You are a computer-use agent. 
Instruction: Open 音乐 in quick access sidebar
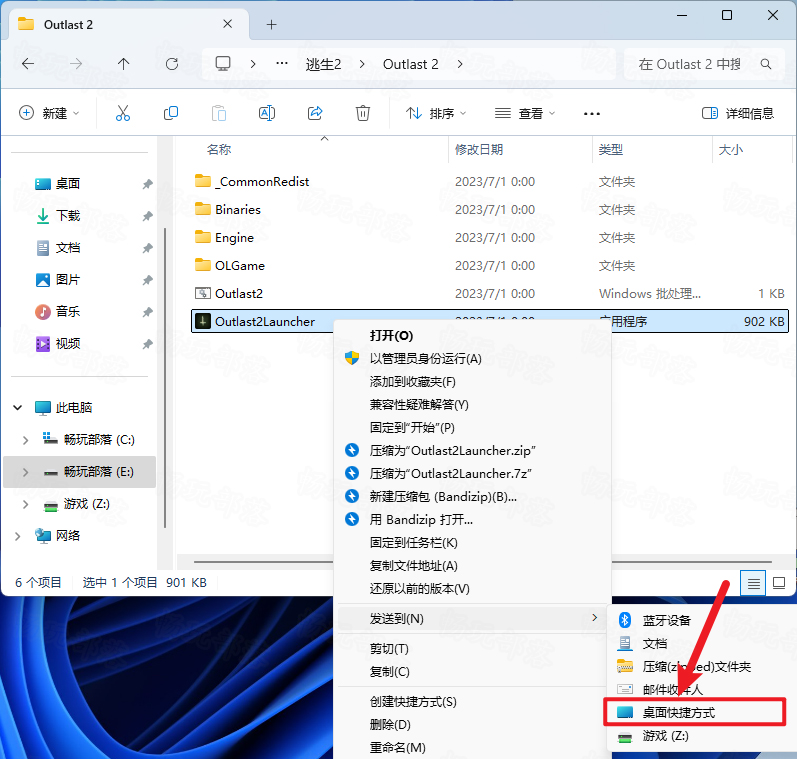(67, 311)
